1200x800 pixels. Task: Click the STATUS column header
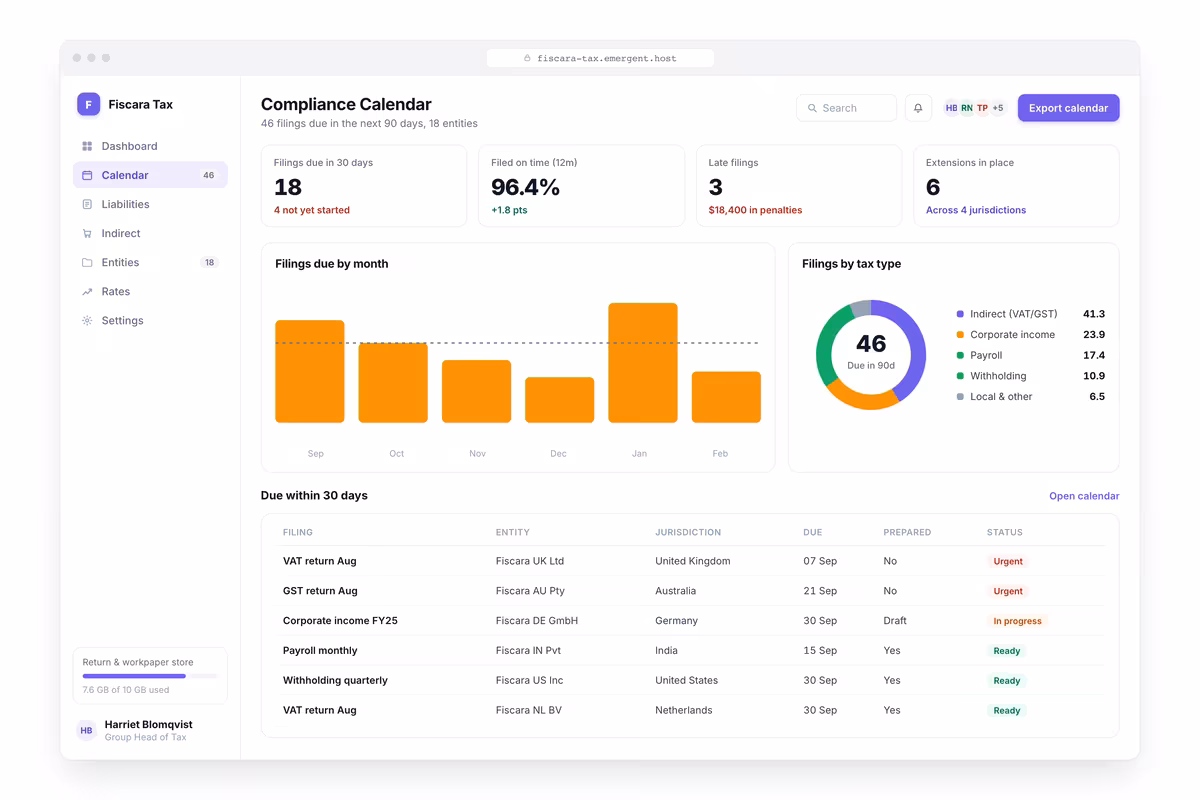1005,533
